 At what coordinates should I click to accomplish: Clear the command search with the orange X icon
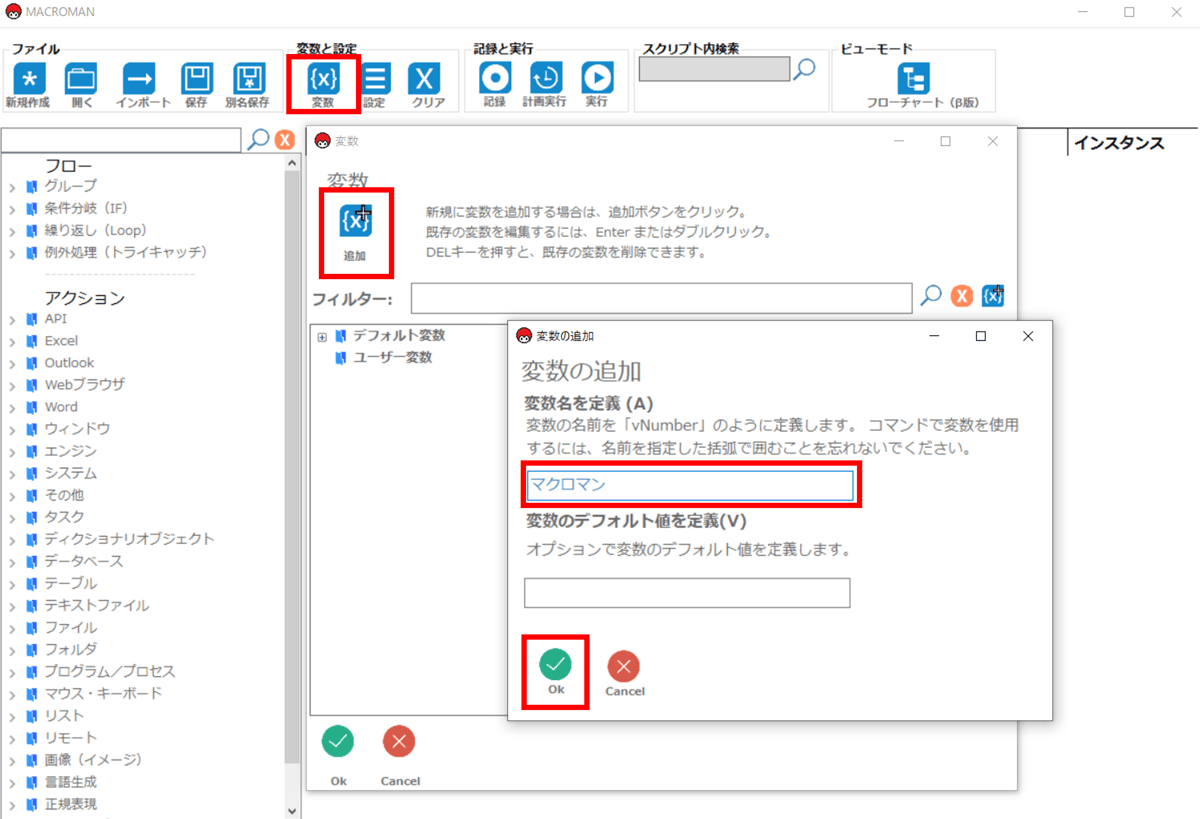[284, 140]
